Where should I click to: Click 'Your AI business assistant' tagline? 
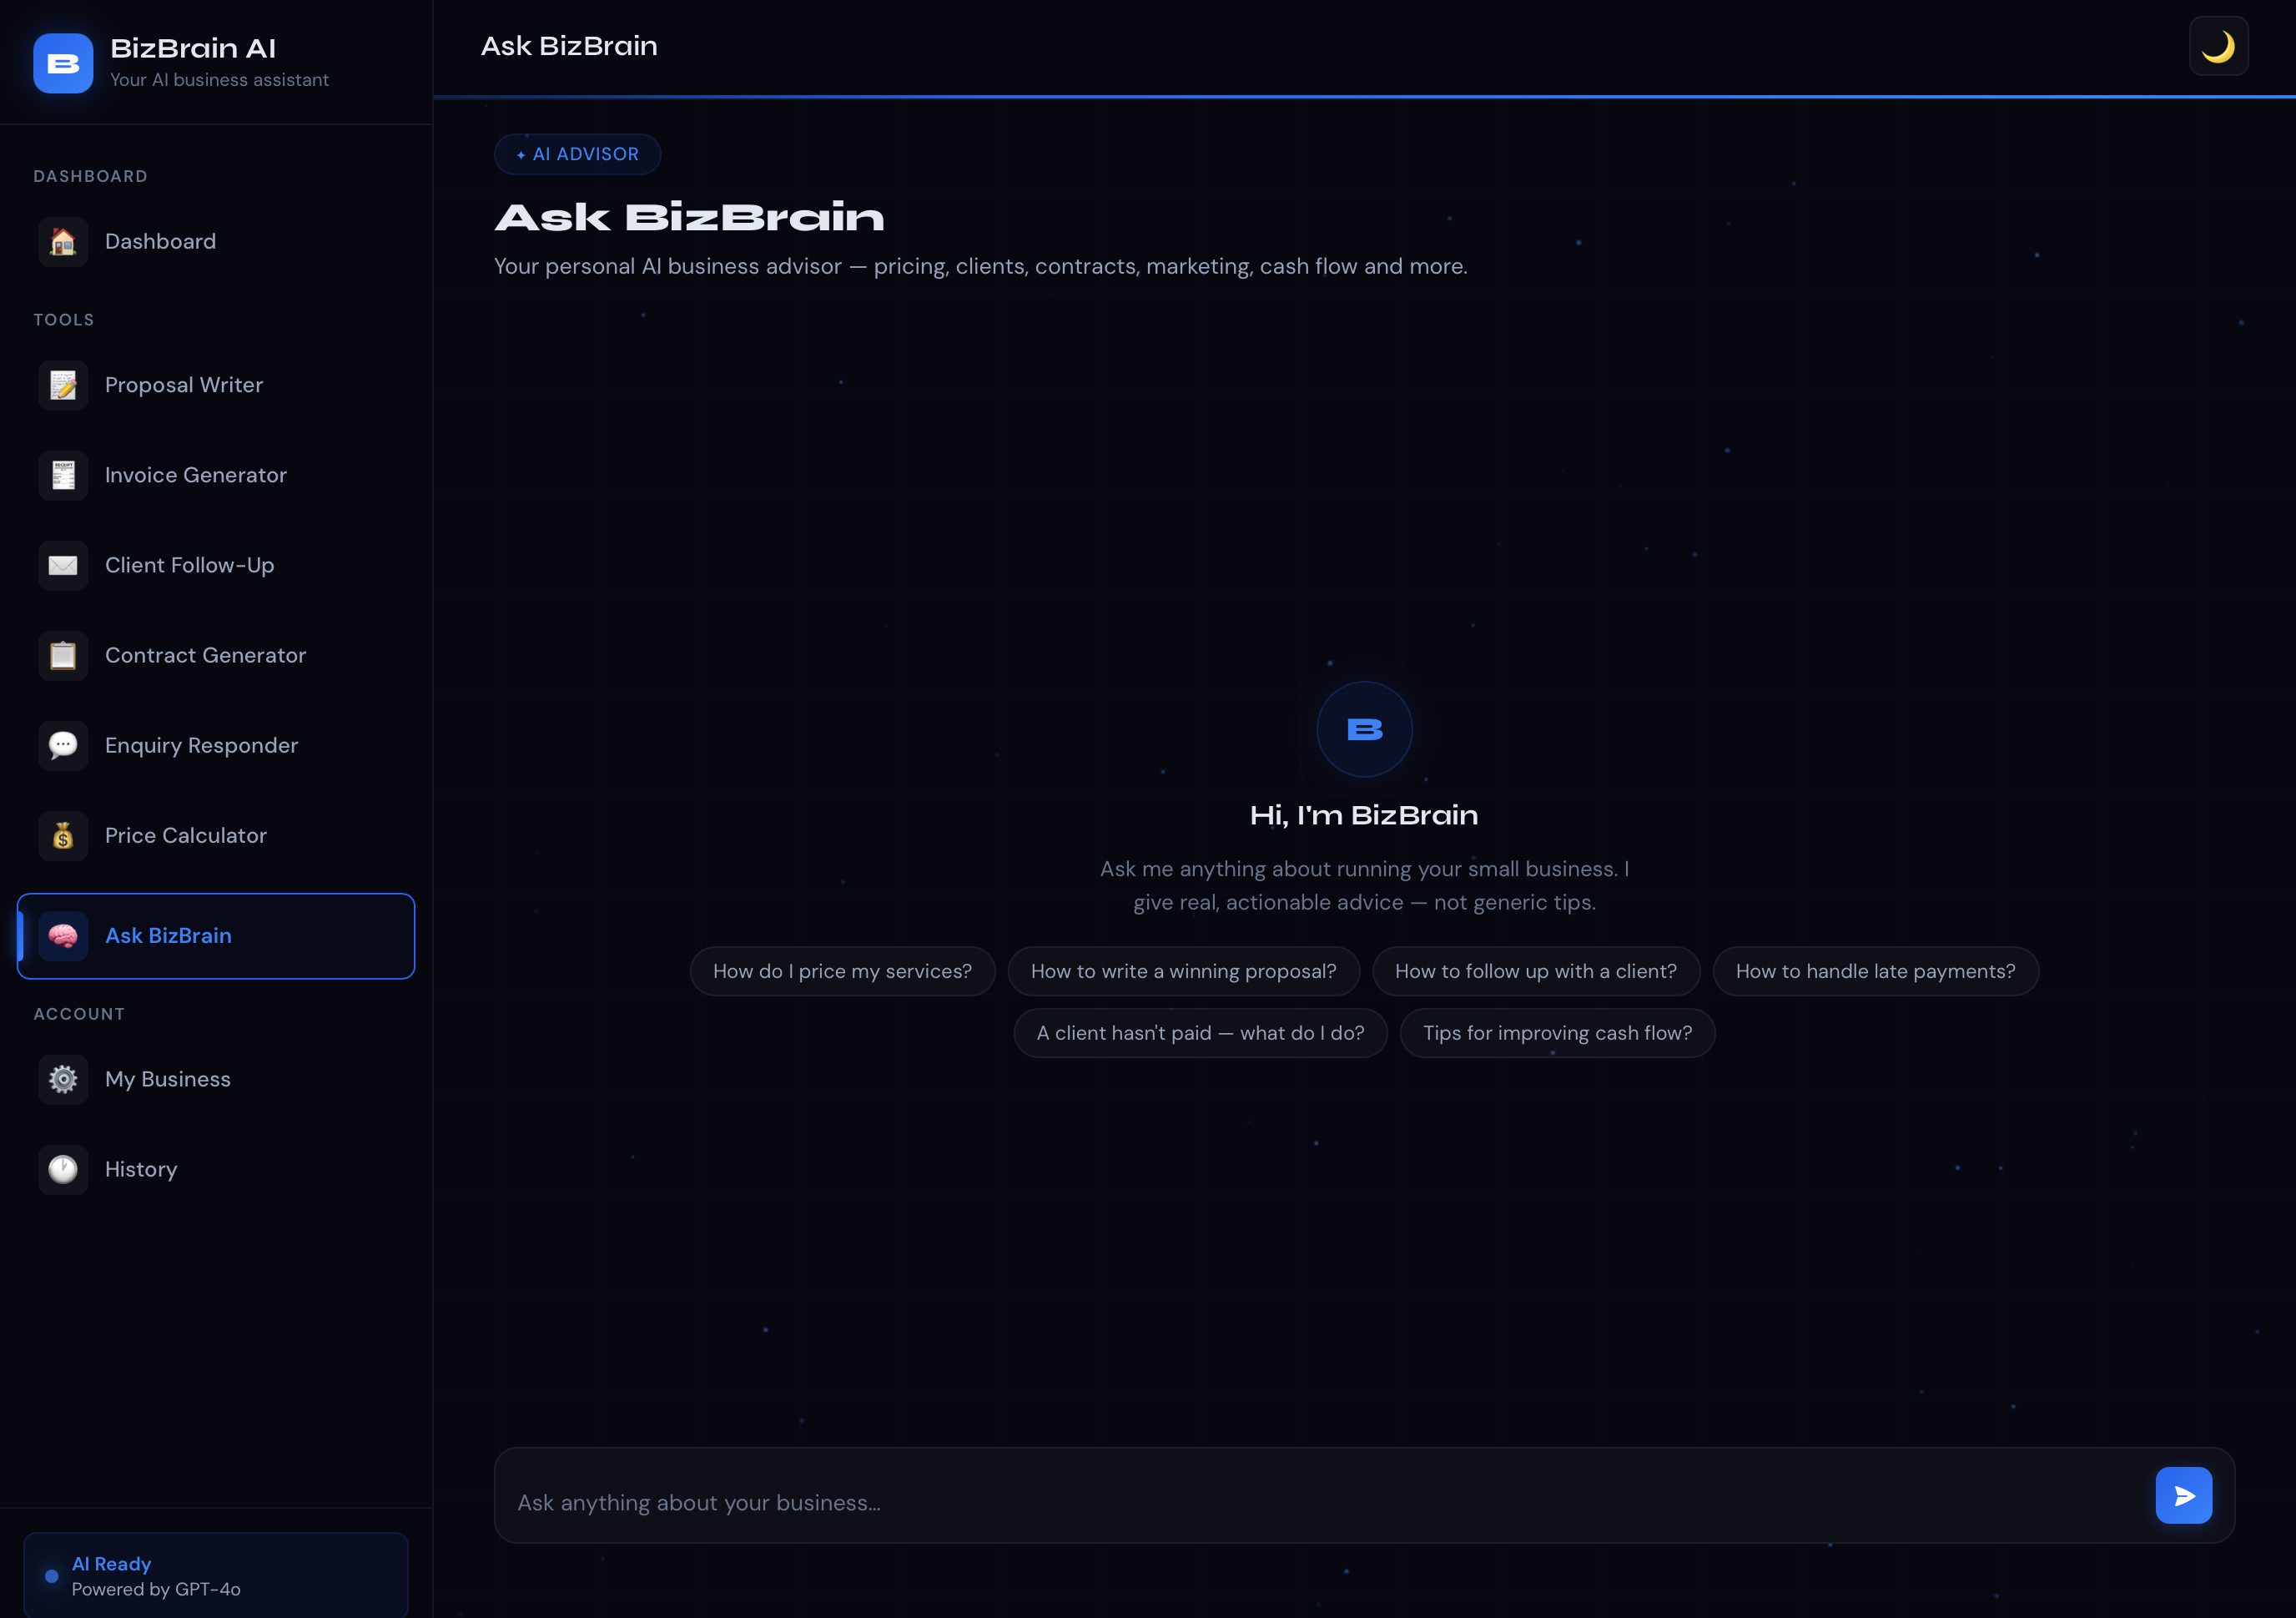(x=219, y=80)
